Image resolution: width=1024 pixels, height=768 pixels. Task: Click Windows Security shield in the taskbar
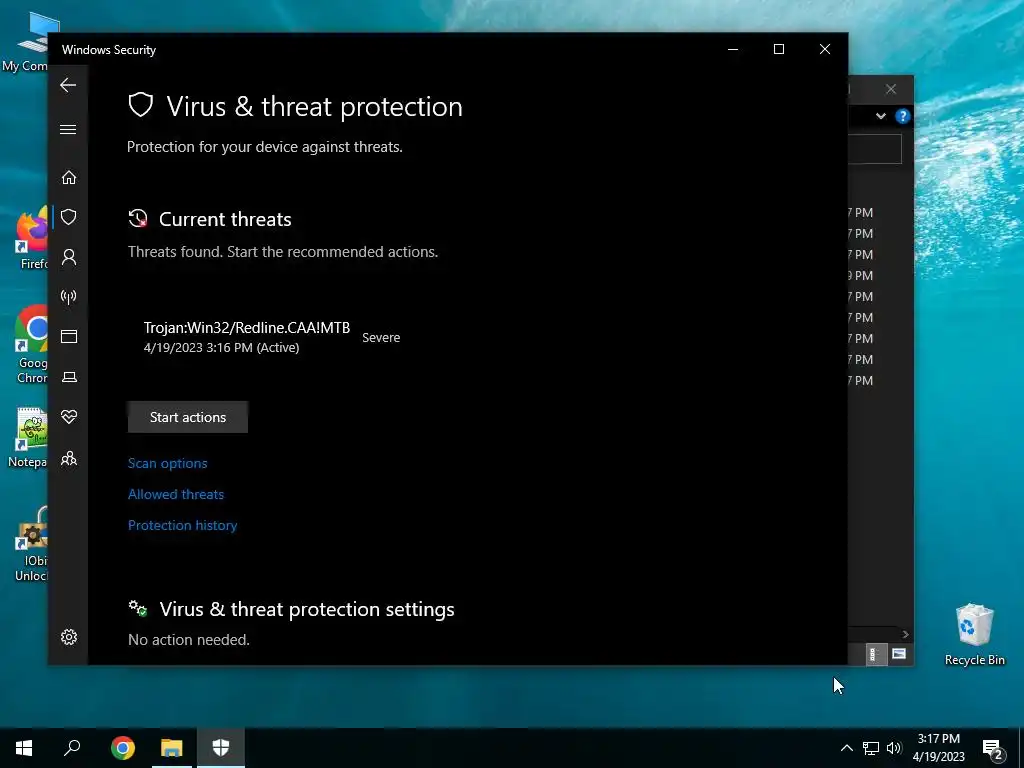pyautogui.click(x=221, y=748)
